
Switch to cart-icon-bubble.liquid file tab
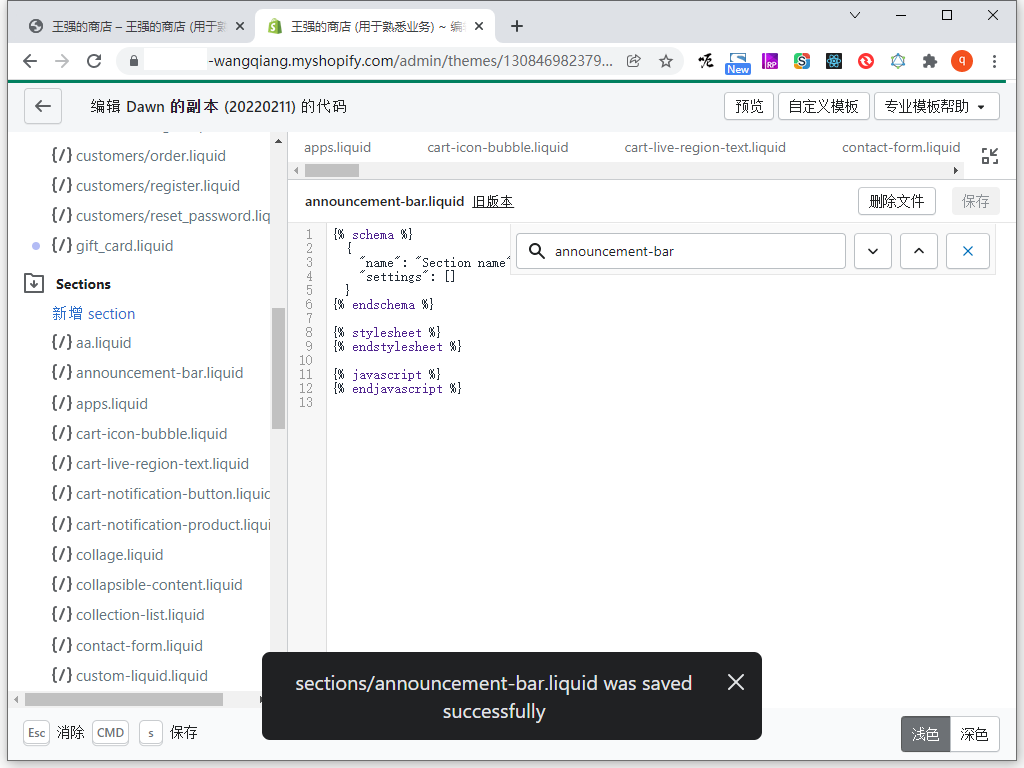497,147
